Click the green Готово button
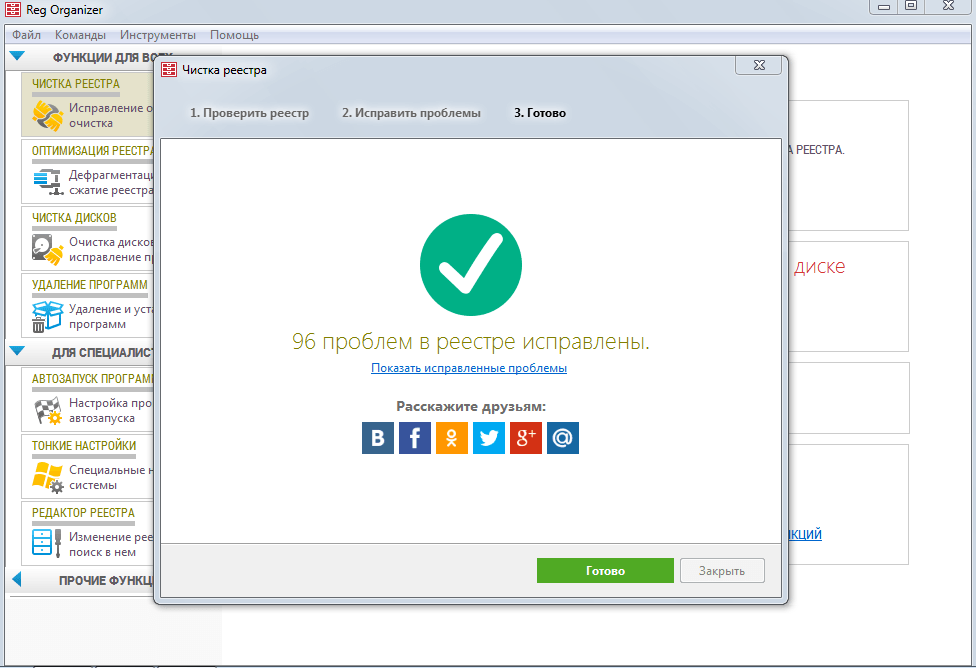 pyautogui.click(x=605, y=570)
